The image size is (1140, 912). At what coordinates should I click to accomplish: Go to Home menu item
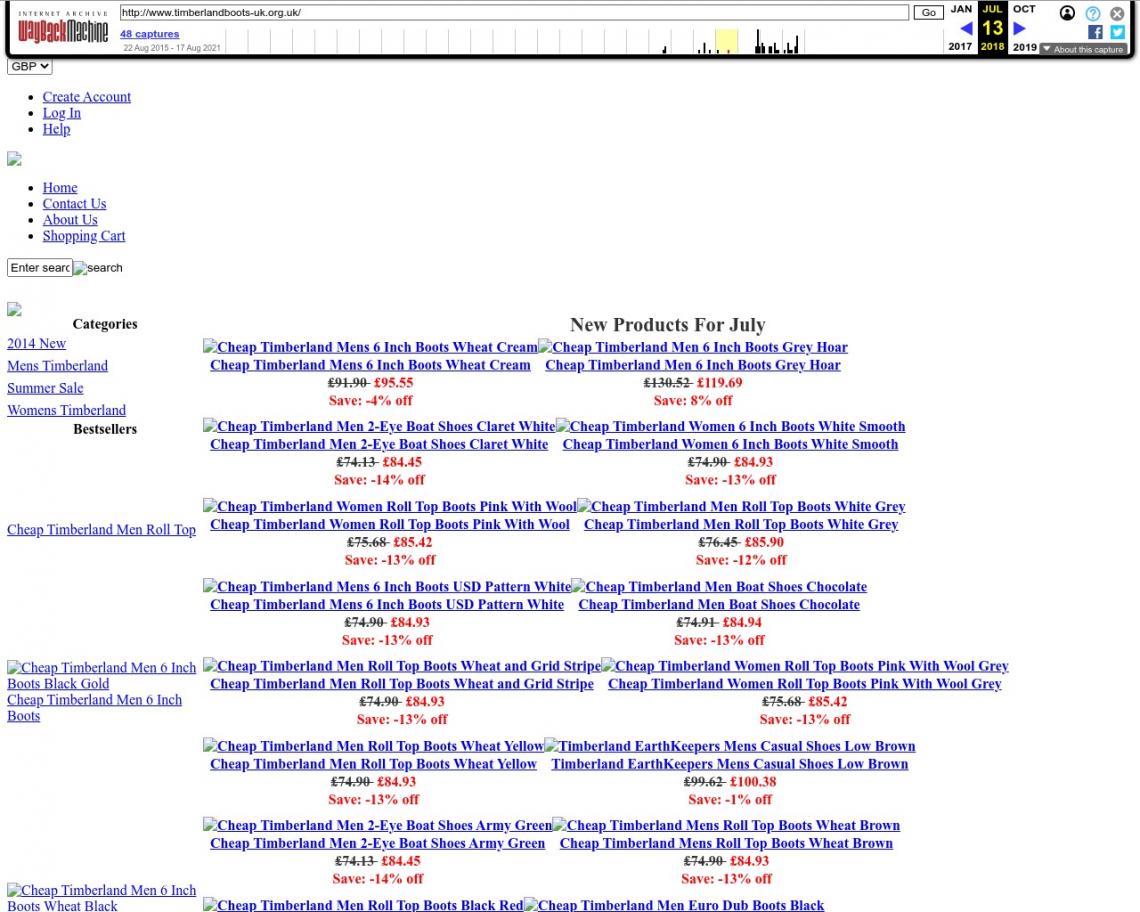point(60,188)
